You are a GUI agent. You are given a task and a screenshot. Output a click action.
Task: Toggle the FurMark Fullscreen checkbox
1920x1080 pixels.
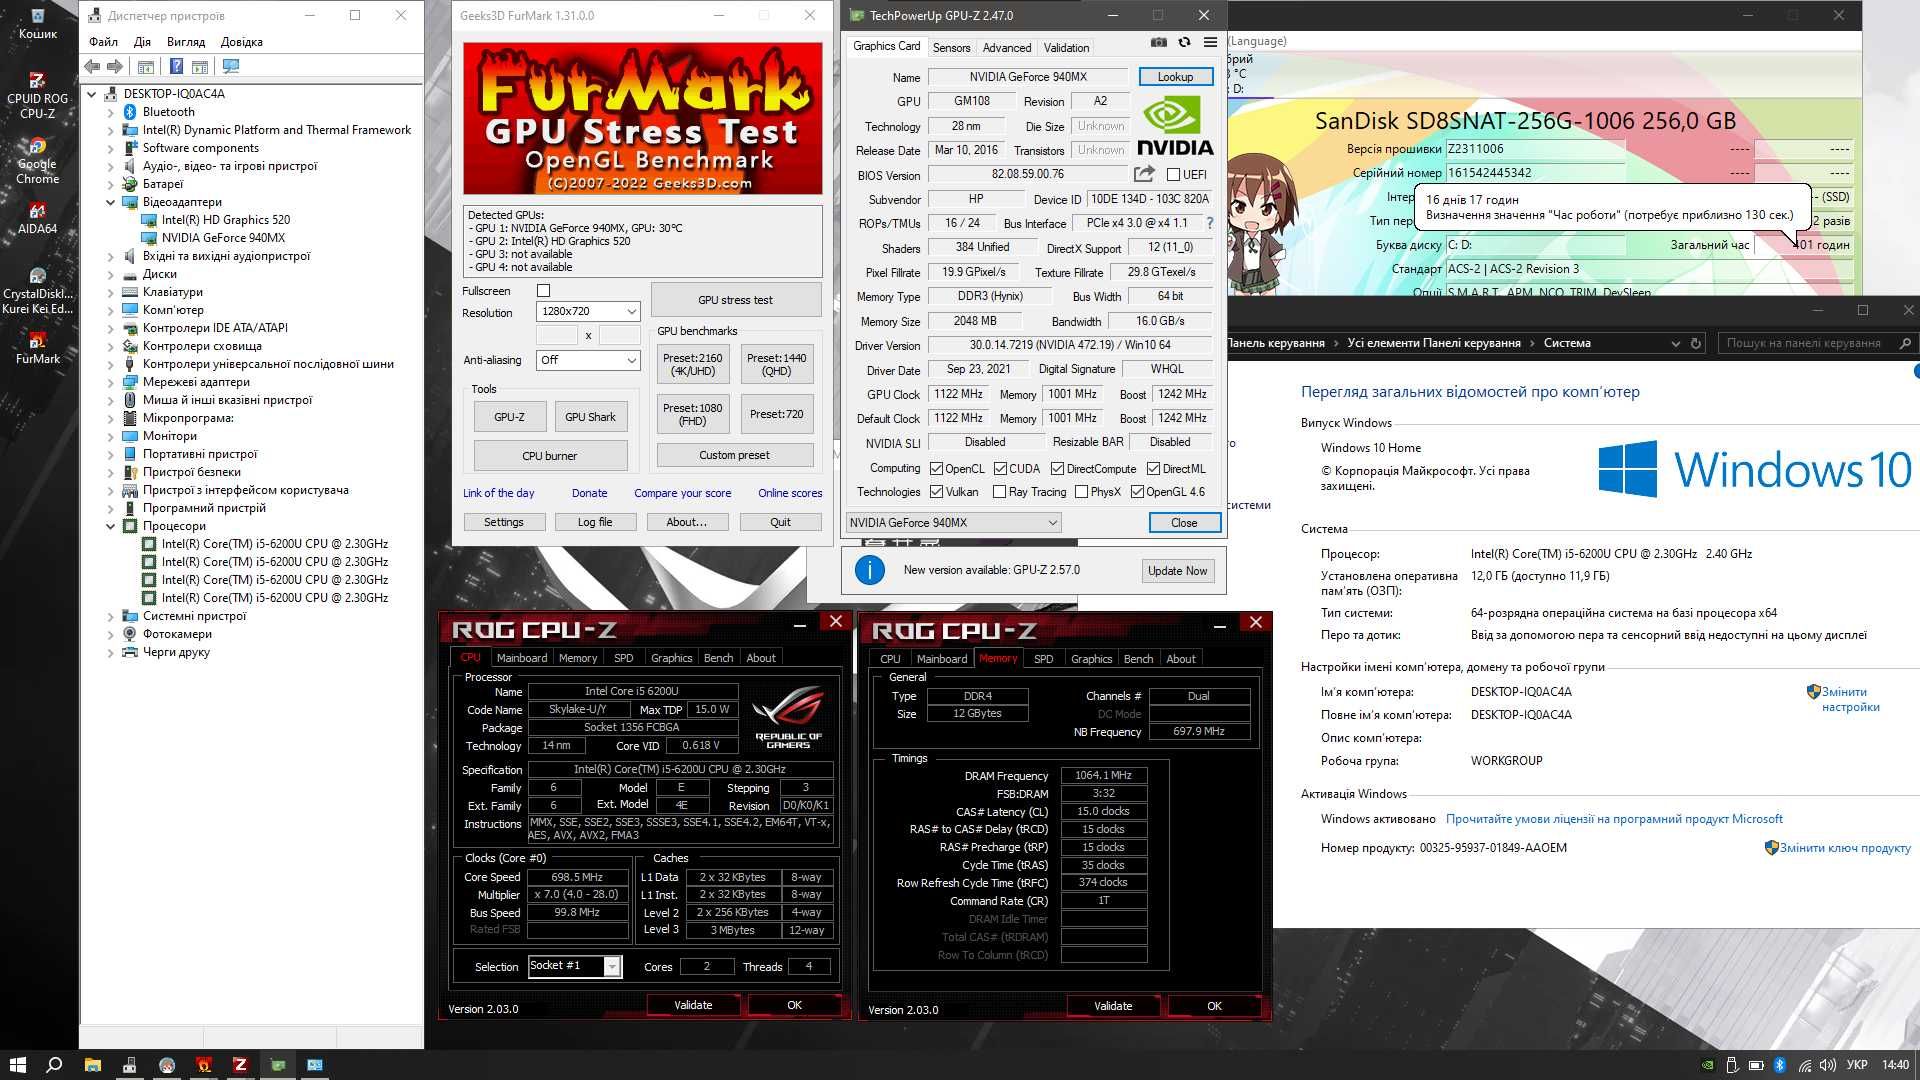coord(544,291)
